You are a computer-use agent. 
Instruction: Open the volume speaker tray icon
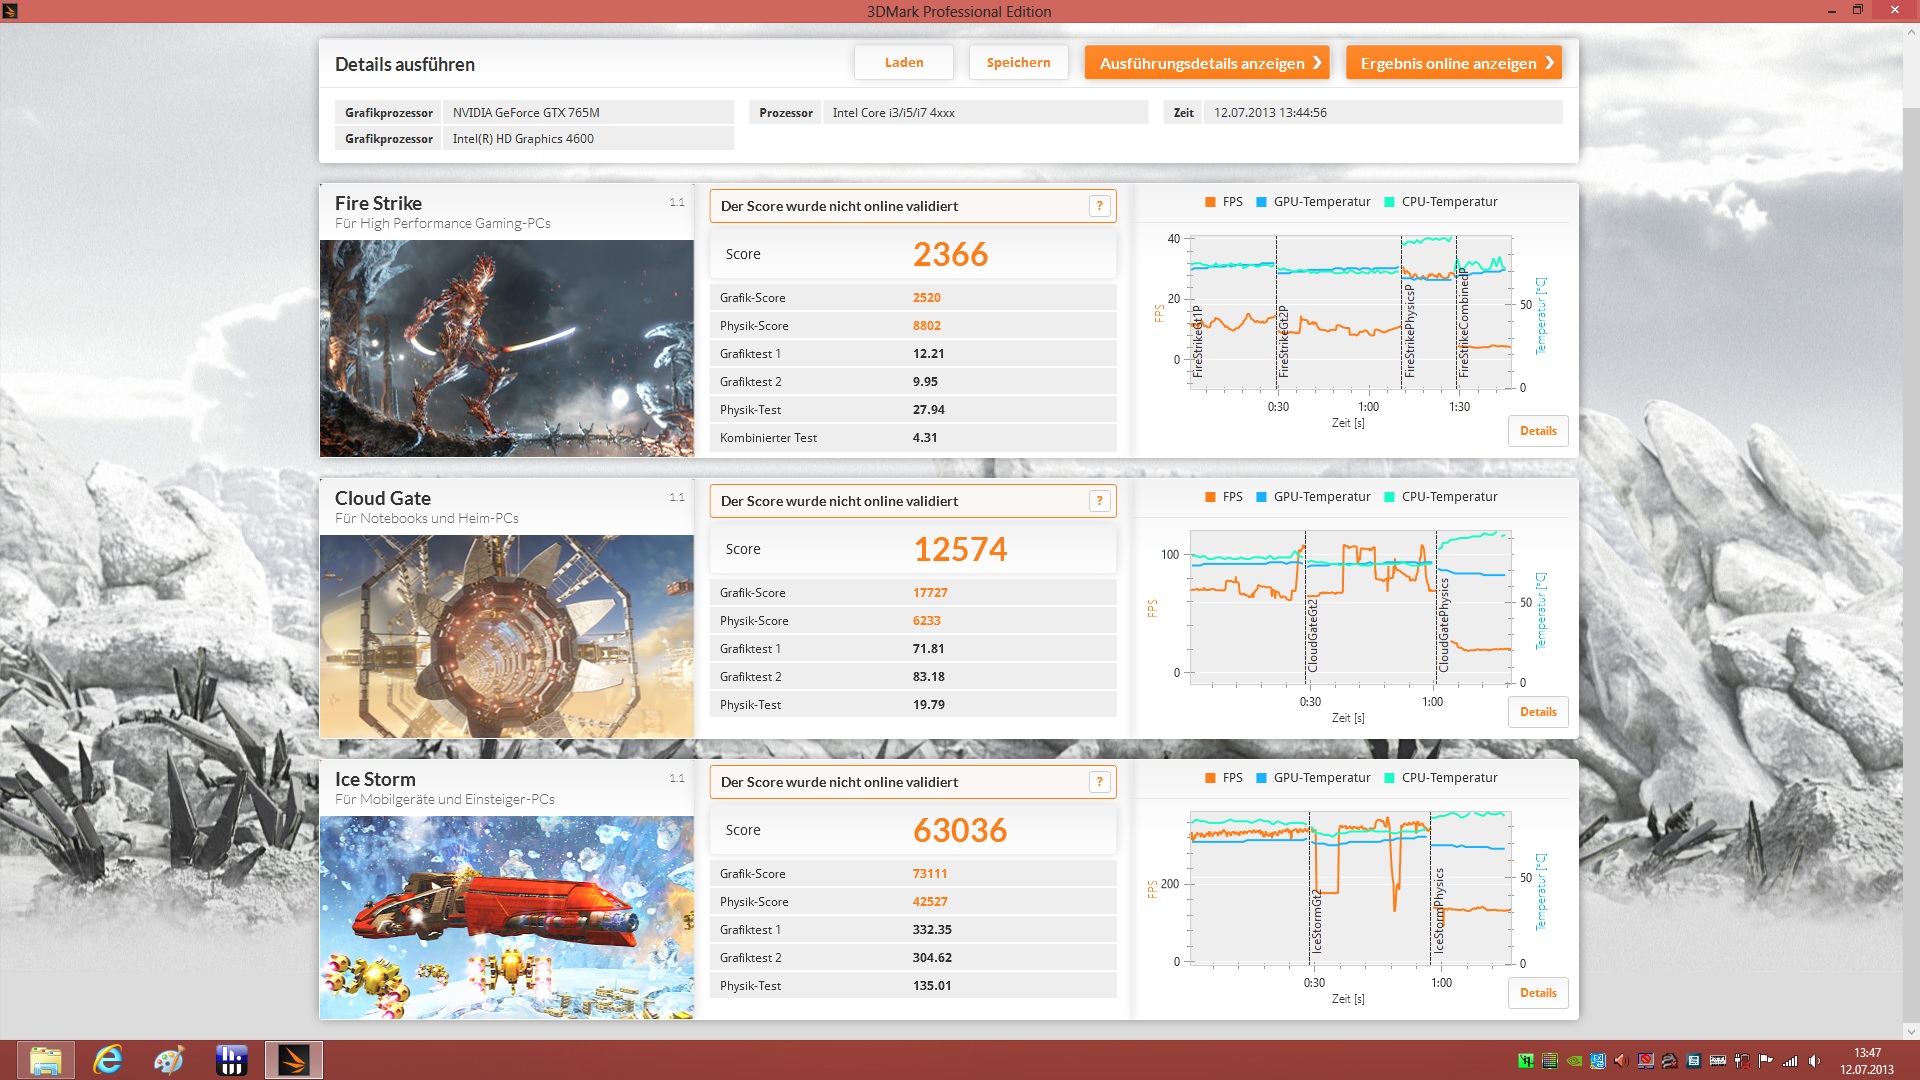pyautogui.click(x=1814, y=1061)
